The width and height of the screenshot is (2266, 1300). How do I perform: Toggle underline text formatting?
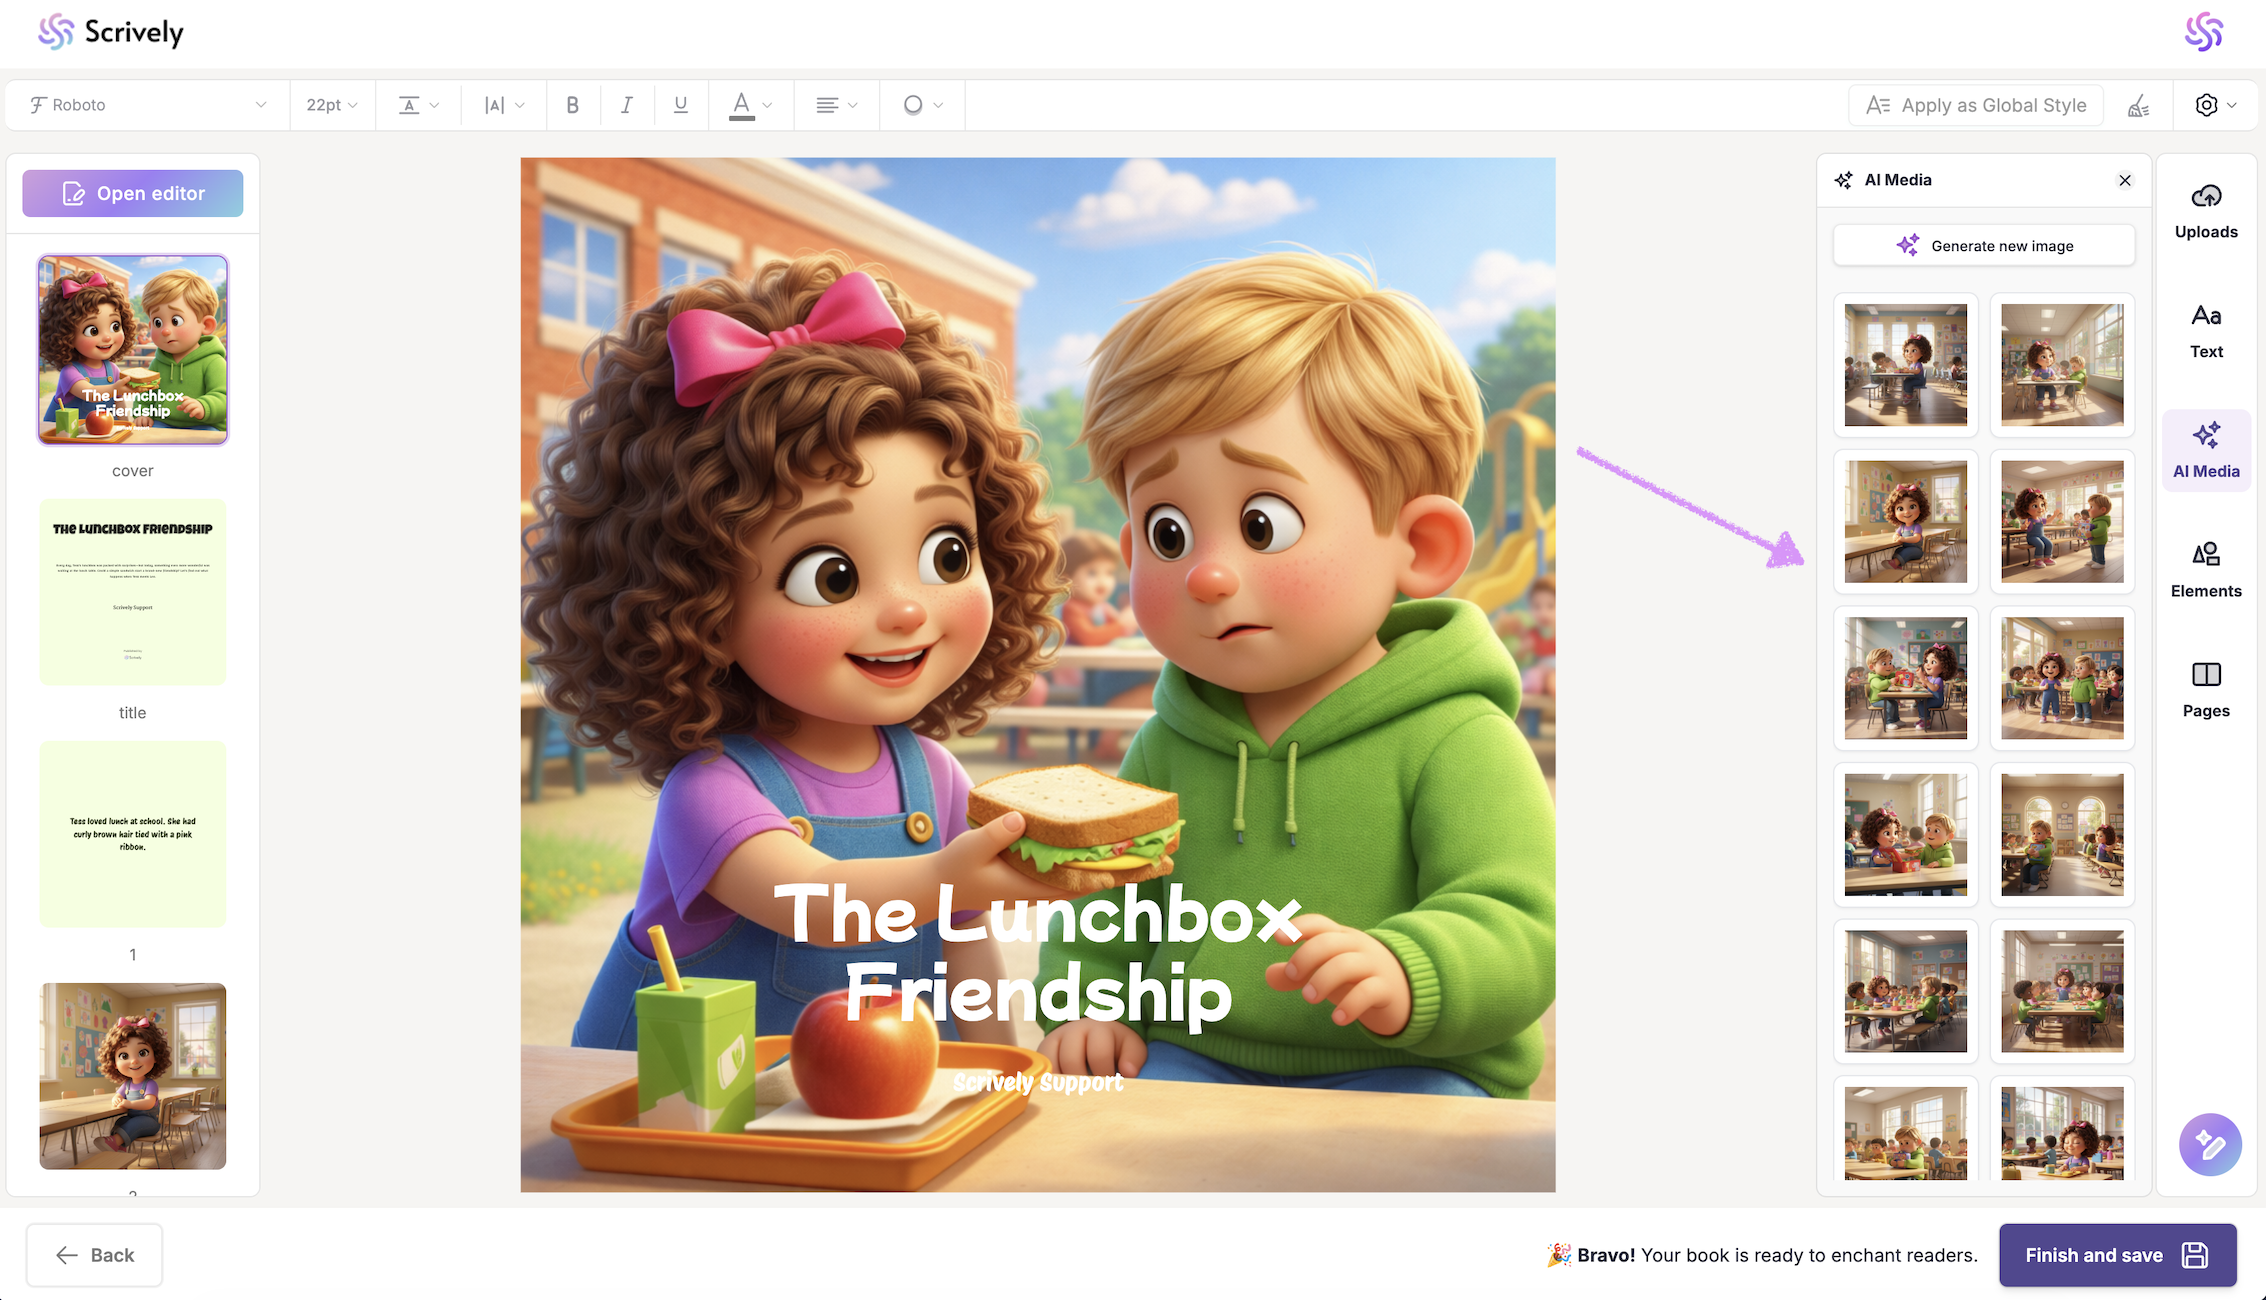[x=681, y=105]
